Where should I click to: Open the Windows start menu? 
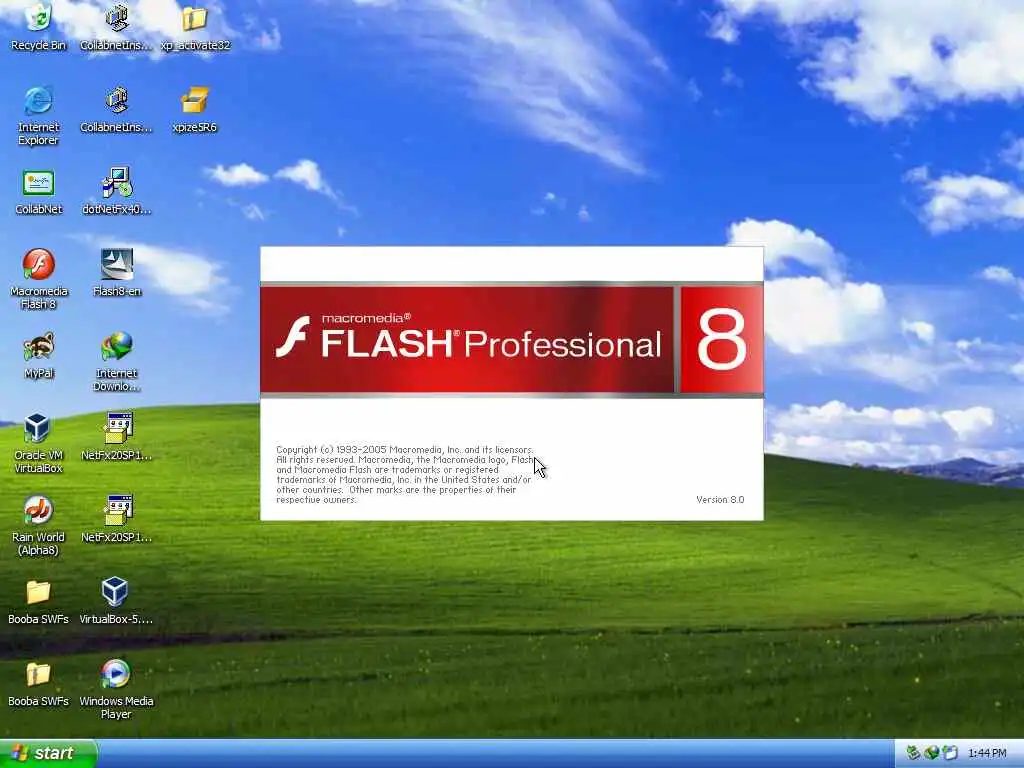48,753
